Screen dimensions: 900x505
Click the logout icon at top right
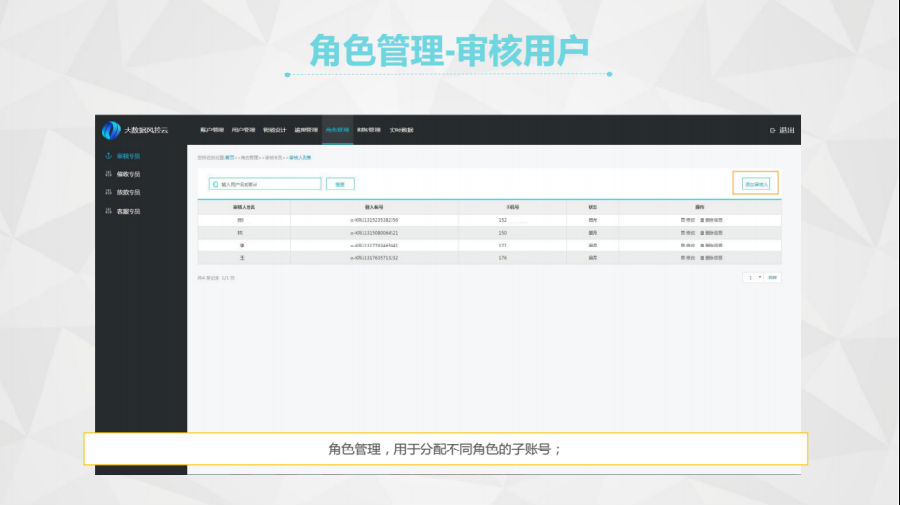tap(773, 130)
